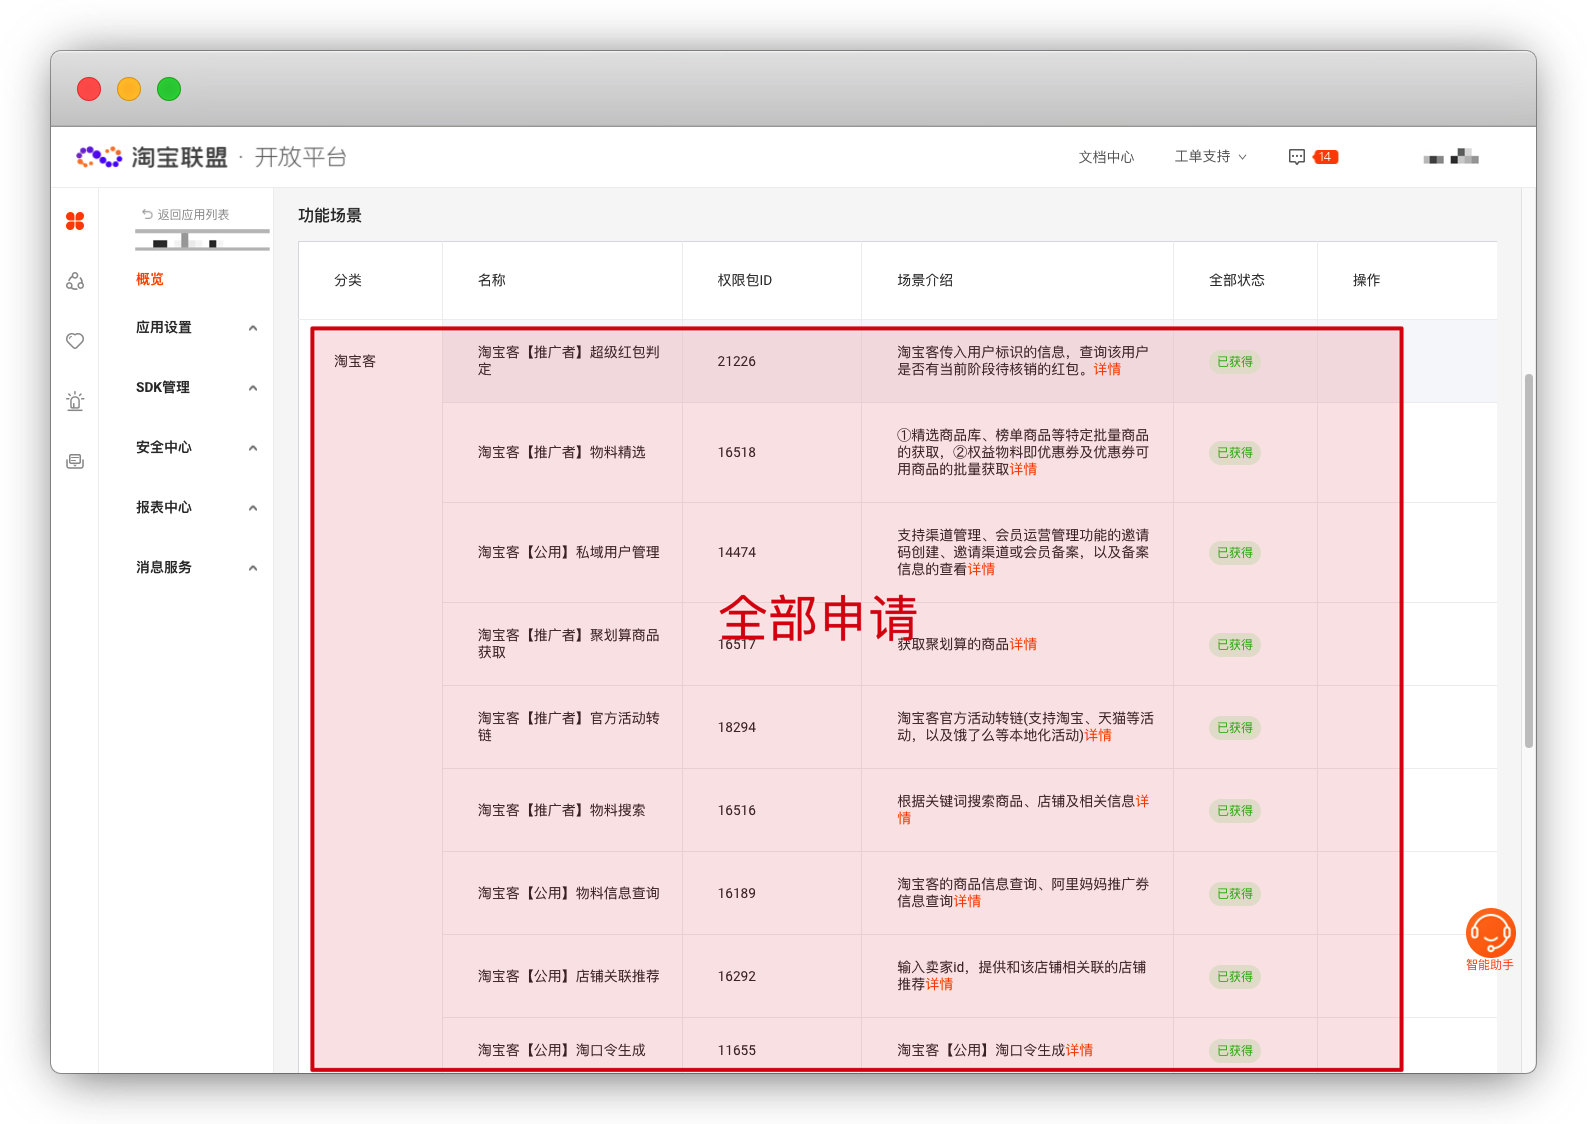The width and height of the screenshot is (1587, 1124).
Task: Open the alarm alert sidebar icon
Action: [x=75, y=401]
